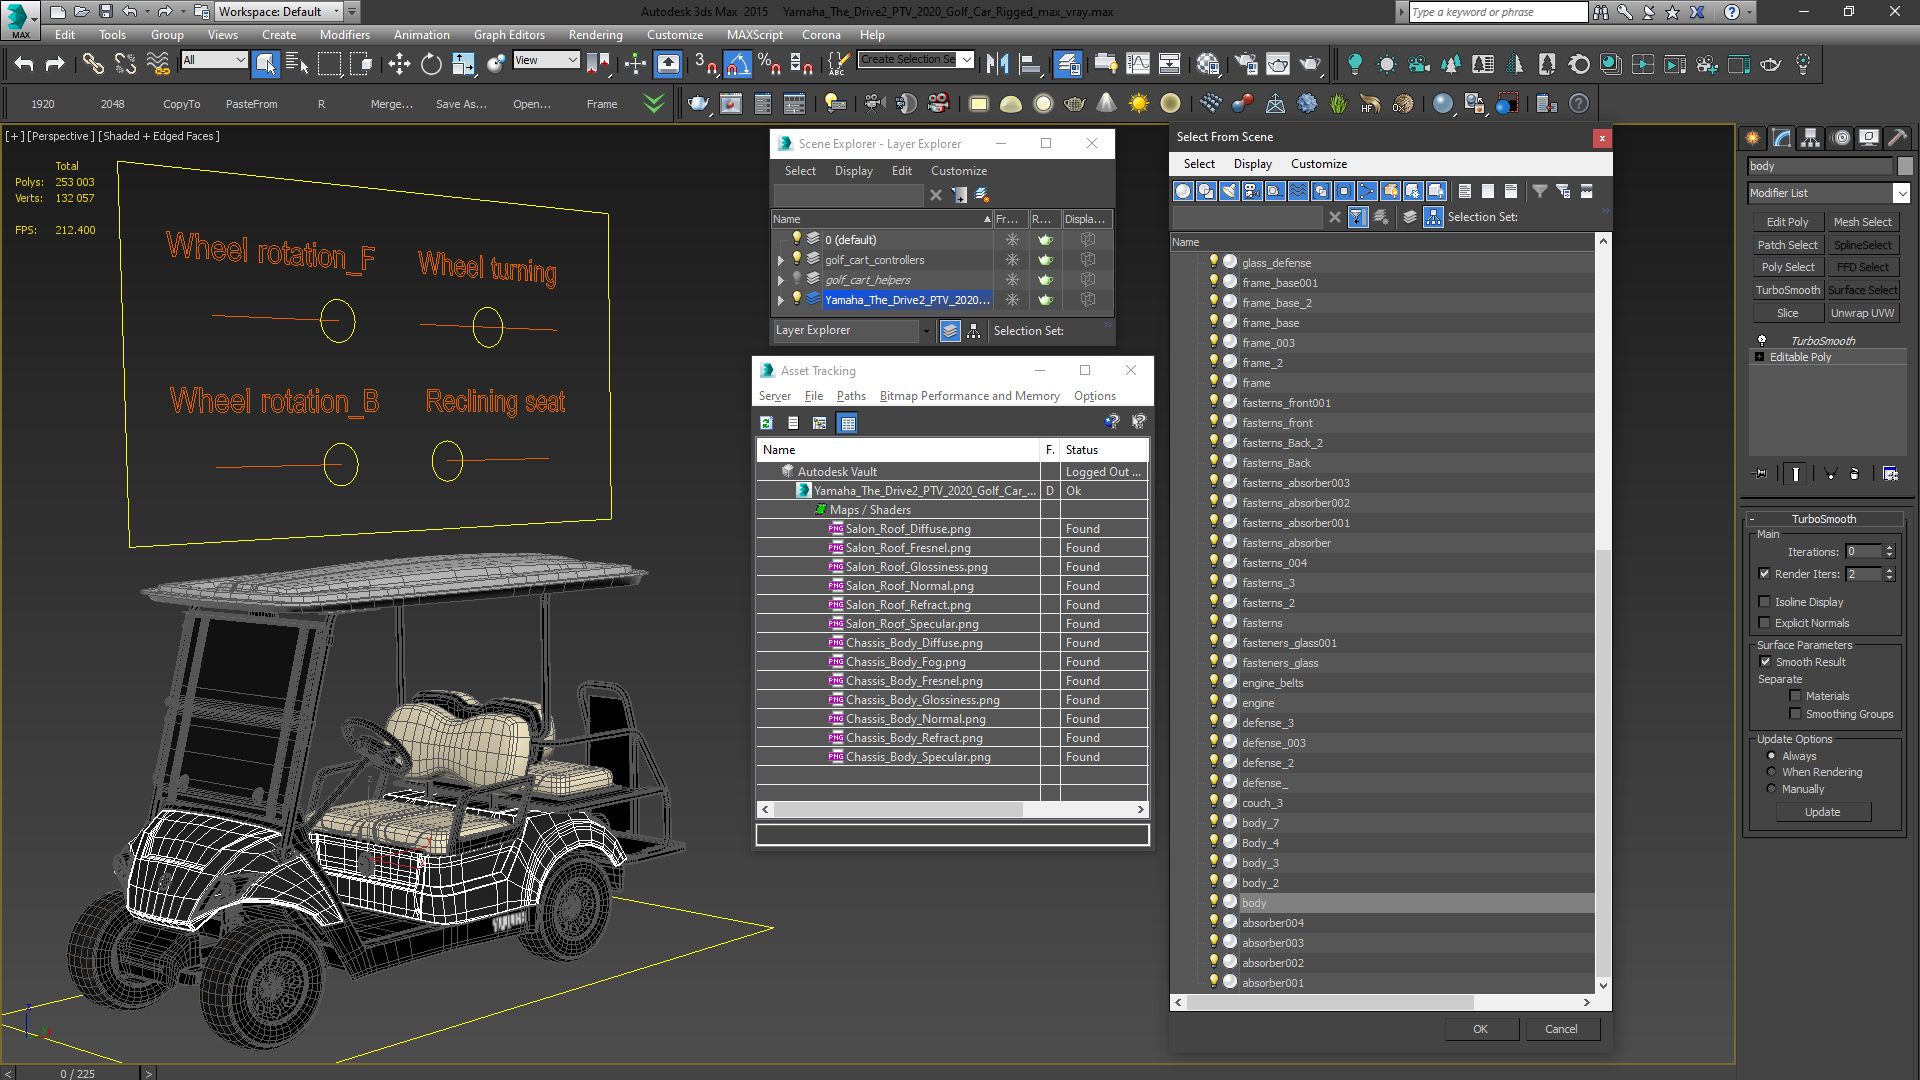Open the Modifier List dropdown
Image resolution: width=1920 pixels, height=1080 pixels.
[x=1901, y=193]
